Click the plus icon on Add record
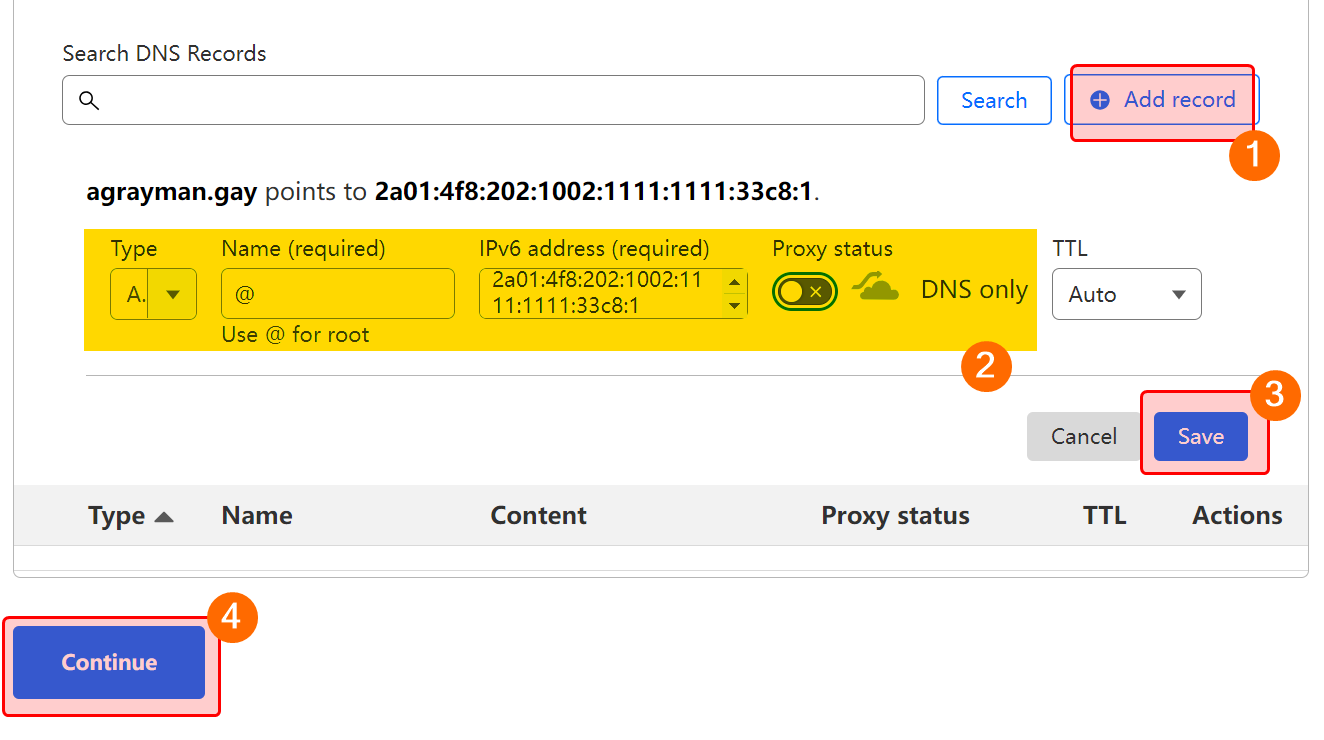Viewport: 1324px width, 740px height. (1100, 100)
